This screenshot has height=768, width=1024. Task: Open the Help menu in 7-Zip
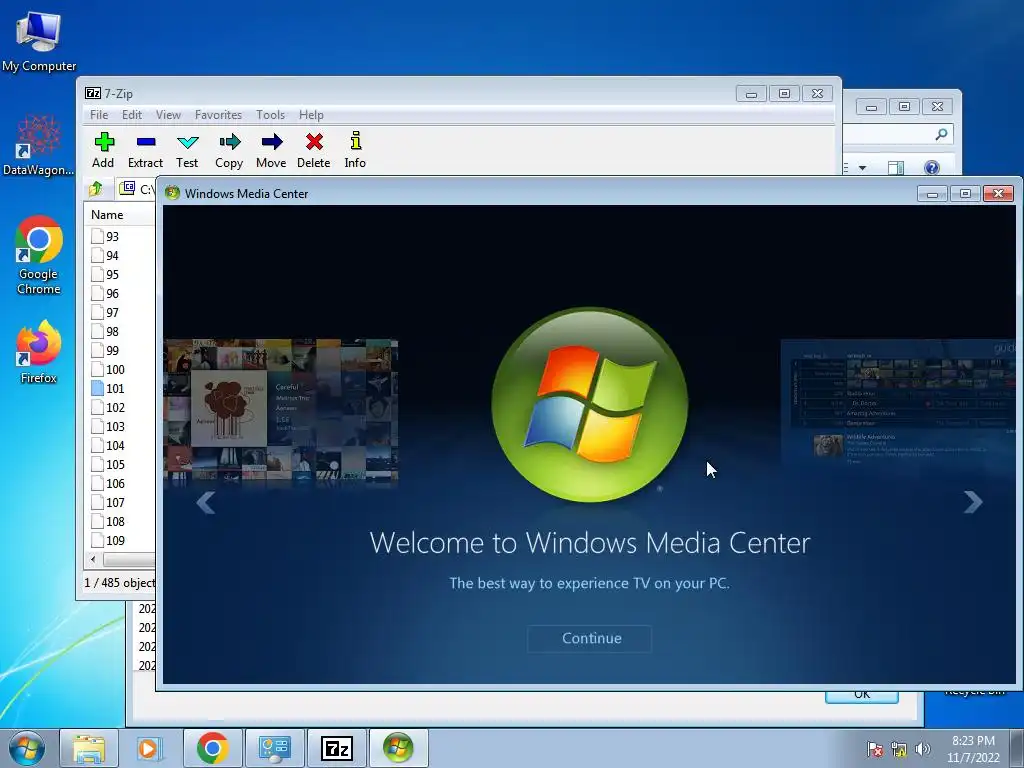pyautogui.click(x=312, y=115)
